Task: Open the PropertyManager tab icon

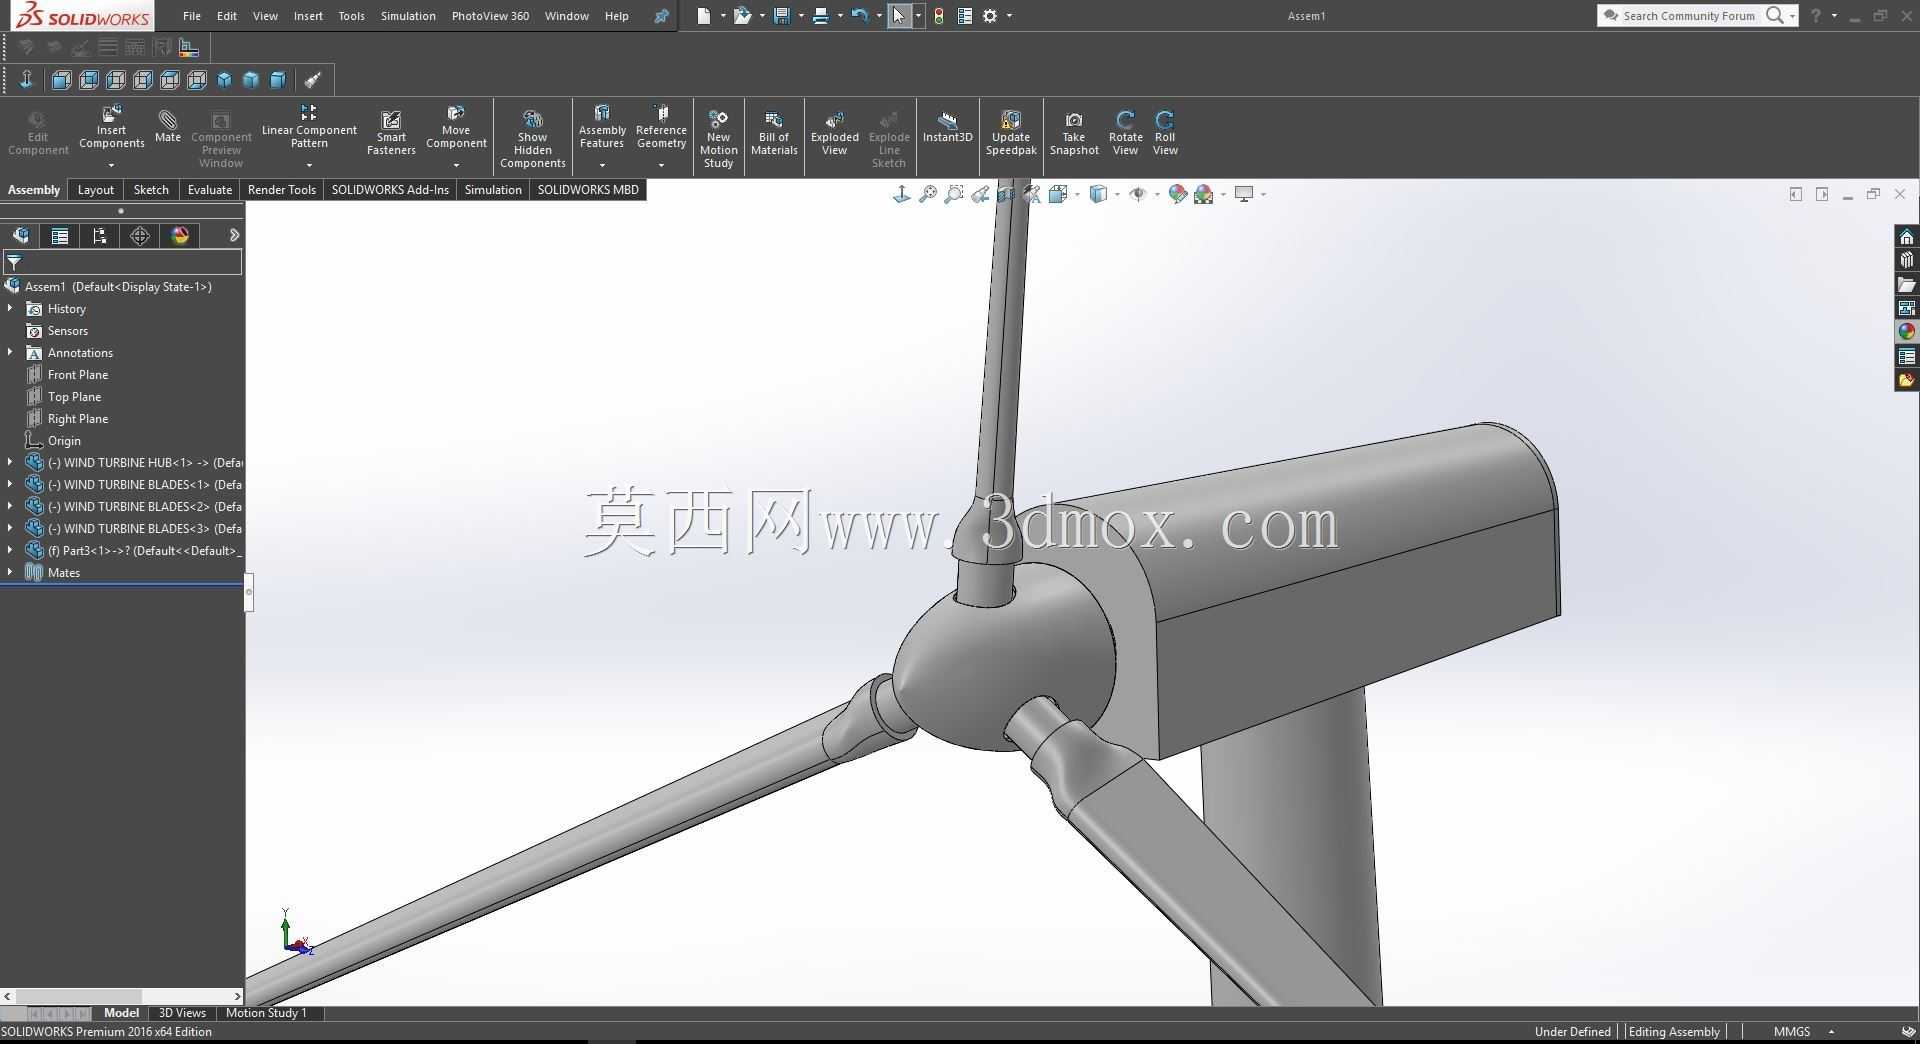Action: pyautogui.click(x=60, y=236)
